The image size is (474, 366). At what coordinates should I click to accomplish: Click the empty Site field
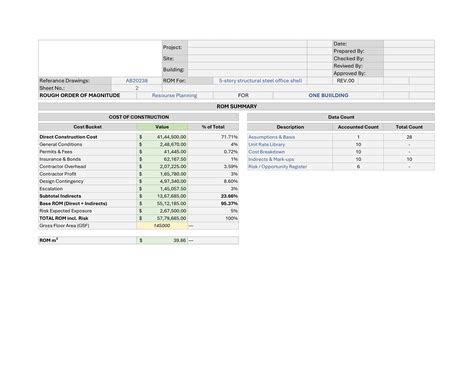point(247,58)
